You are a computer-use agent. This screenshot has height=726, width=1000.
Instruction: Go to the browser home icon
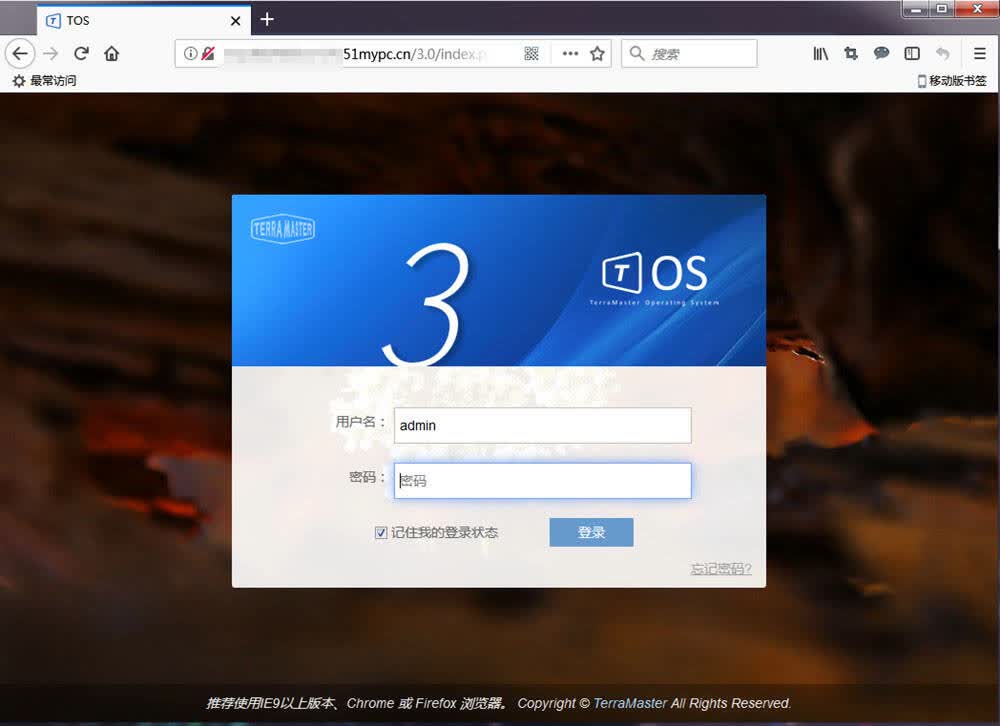point(112,54)
